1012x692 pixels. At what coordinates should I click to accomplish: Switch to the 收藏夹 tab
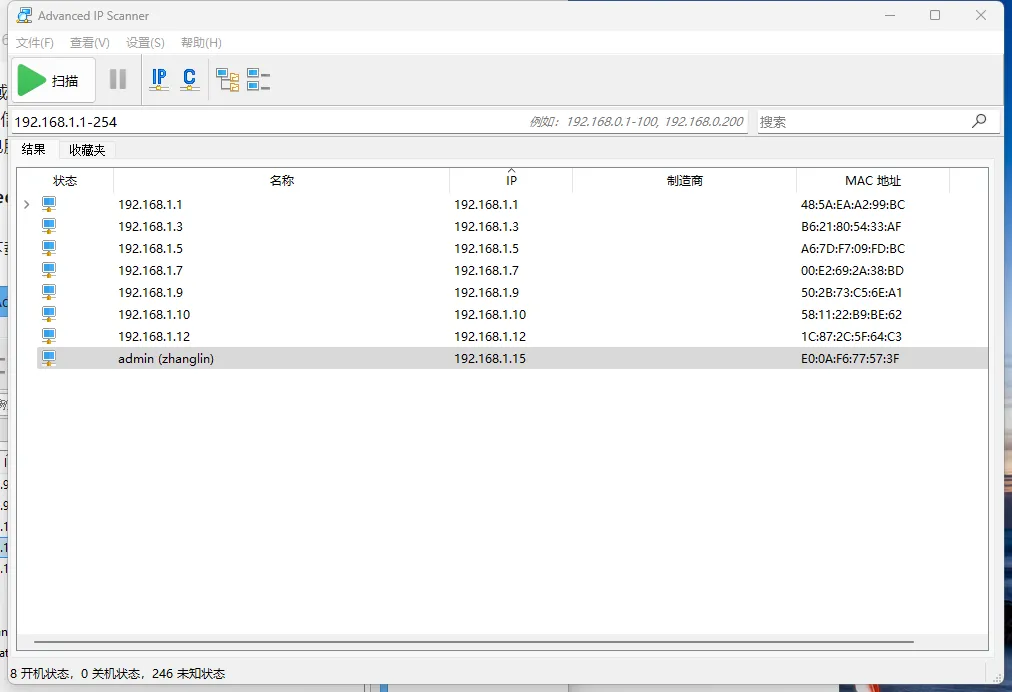coord(87,150)
